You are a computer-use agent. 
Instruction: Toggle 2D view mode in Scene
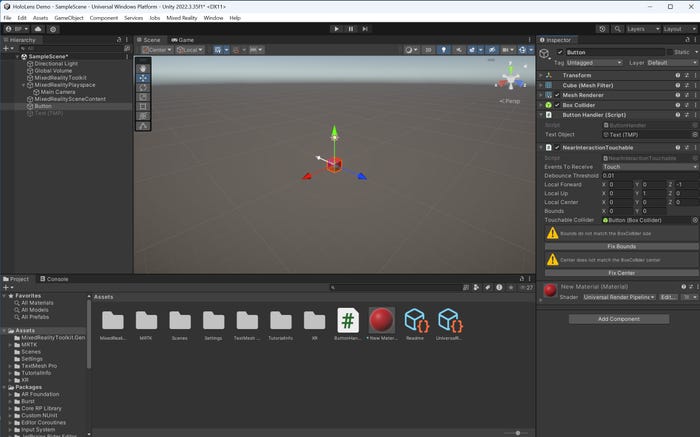click(x=428, y=50)
